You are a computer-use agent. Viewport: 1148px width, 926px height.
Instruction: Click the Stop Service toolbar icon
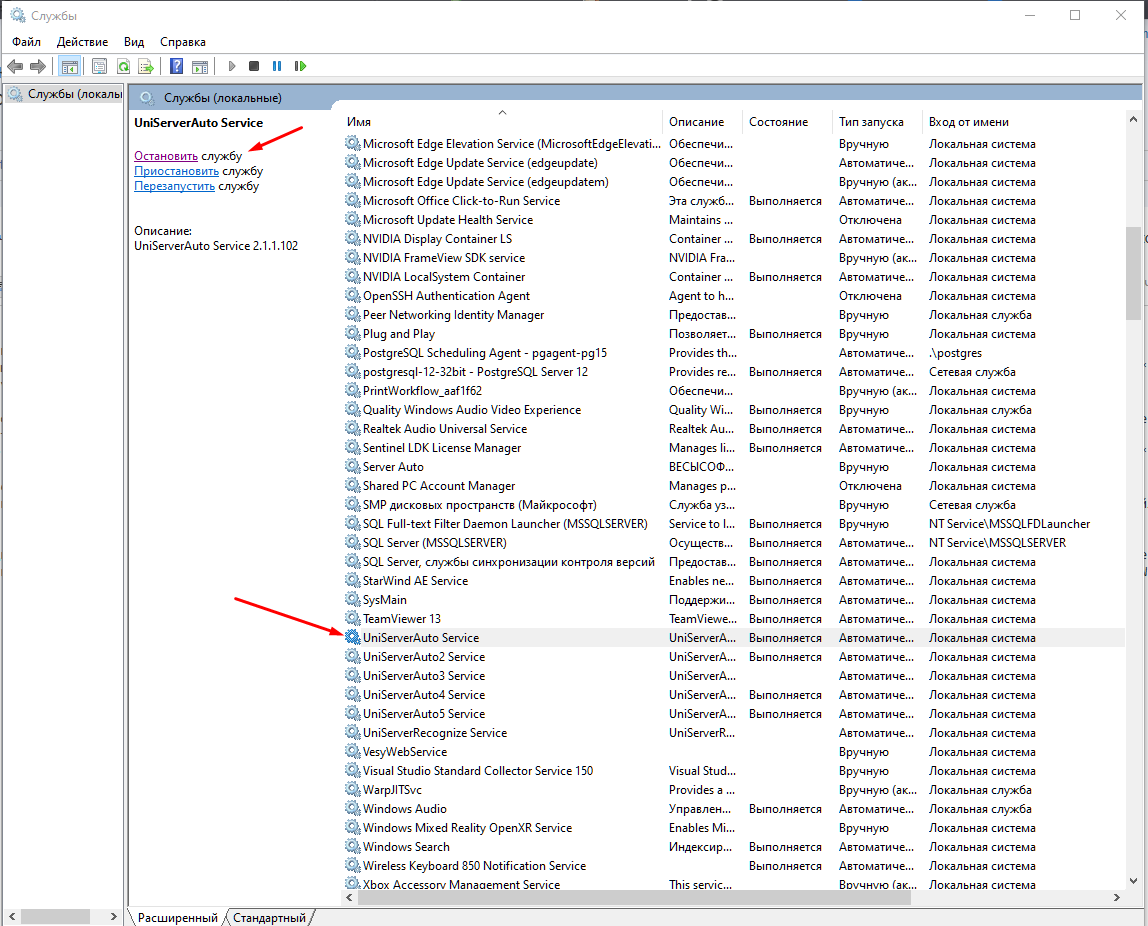254,66
